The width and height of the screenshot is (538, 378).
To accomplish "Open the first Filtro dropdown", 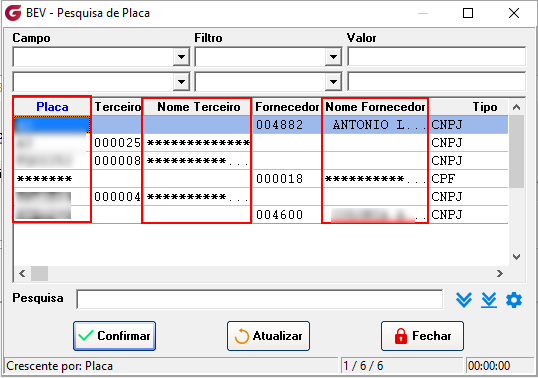I will click(x=333, y=57).
